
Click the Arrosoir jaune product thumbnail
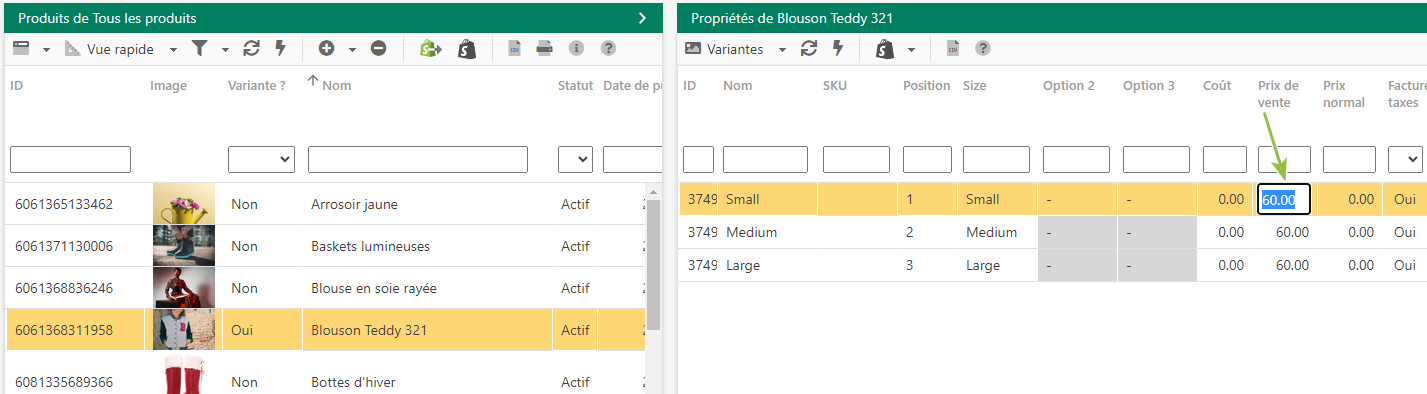tap(184, 204)
